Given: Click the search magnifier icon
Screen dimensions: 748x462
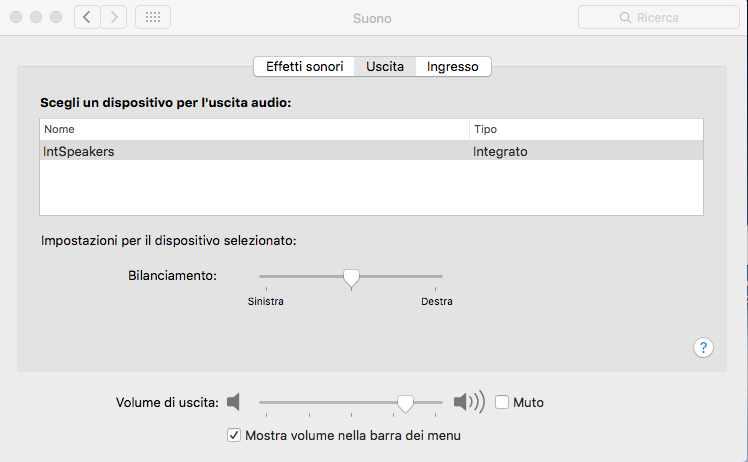Looking at the screenshot, I should coord(626,18).
